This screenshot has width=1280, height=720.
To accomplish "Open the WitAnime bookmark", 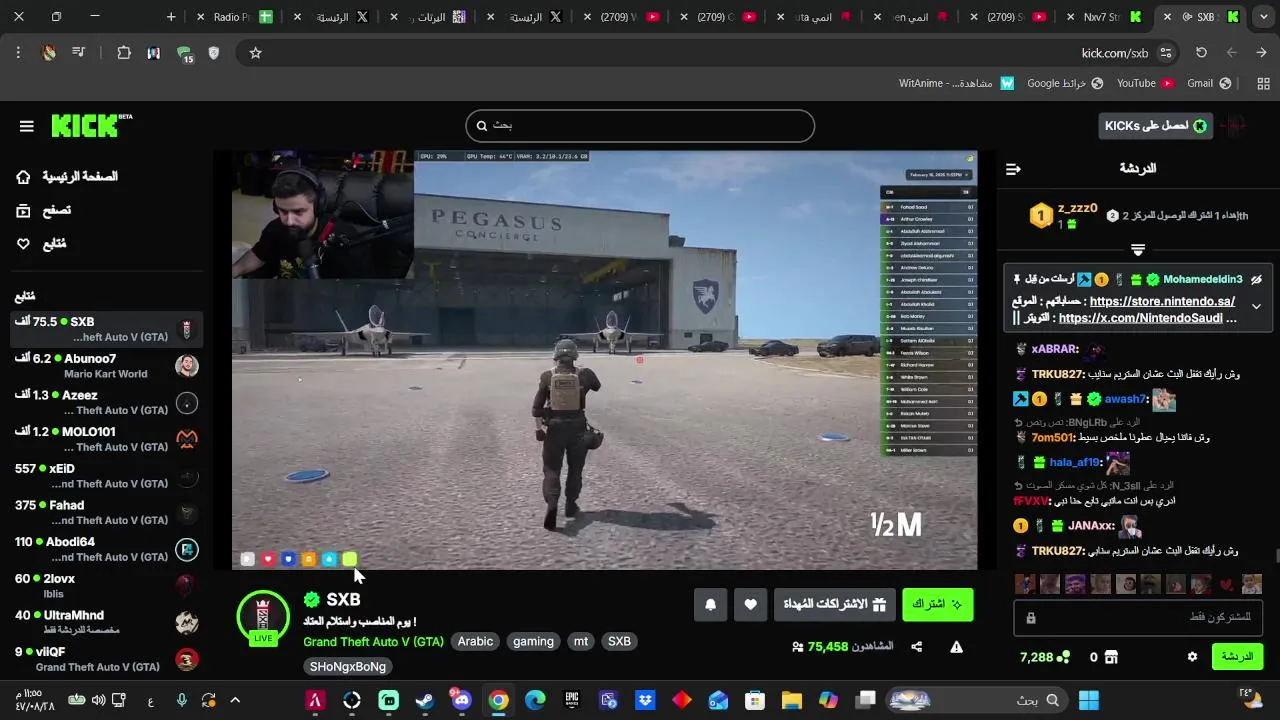I will 956,83.
